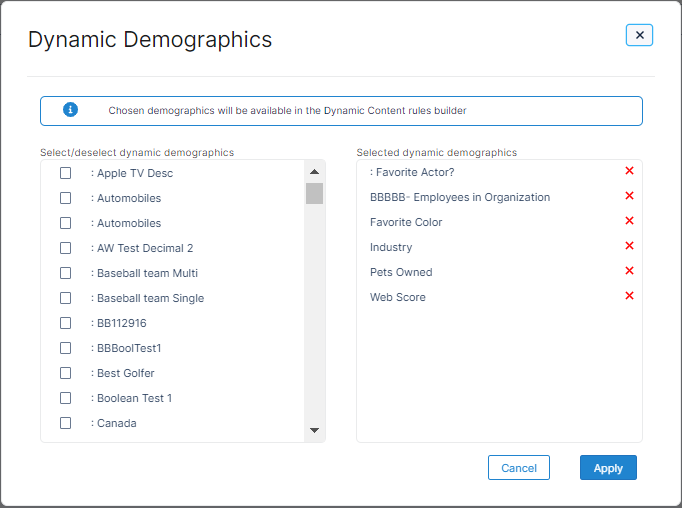Enable the AW Test Decimal 2 checkbox
The image size is (682, 508).
point(66,248)
